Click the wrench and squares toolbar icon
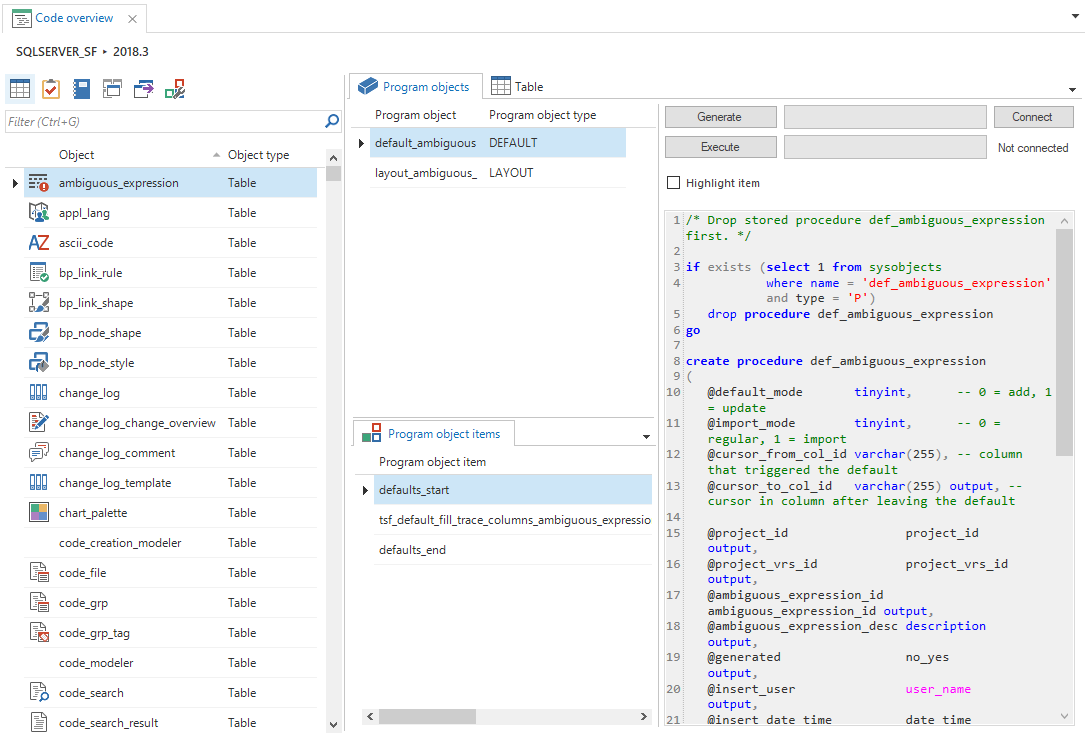This screenshot has height=738, width=1087. coord(175,89)
